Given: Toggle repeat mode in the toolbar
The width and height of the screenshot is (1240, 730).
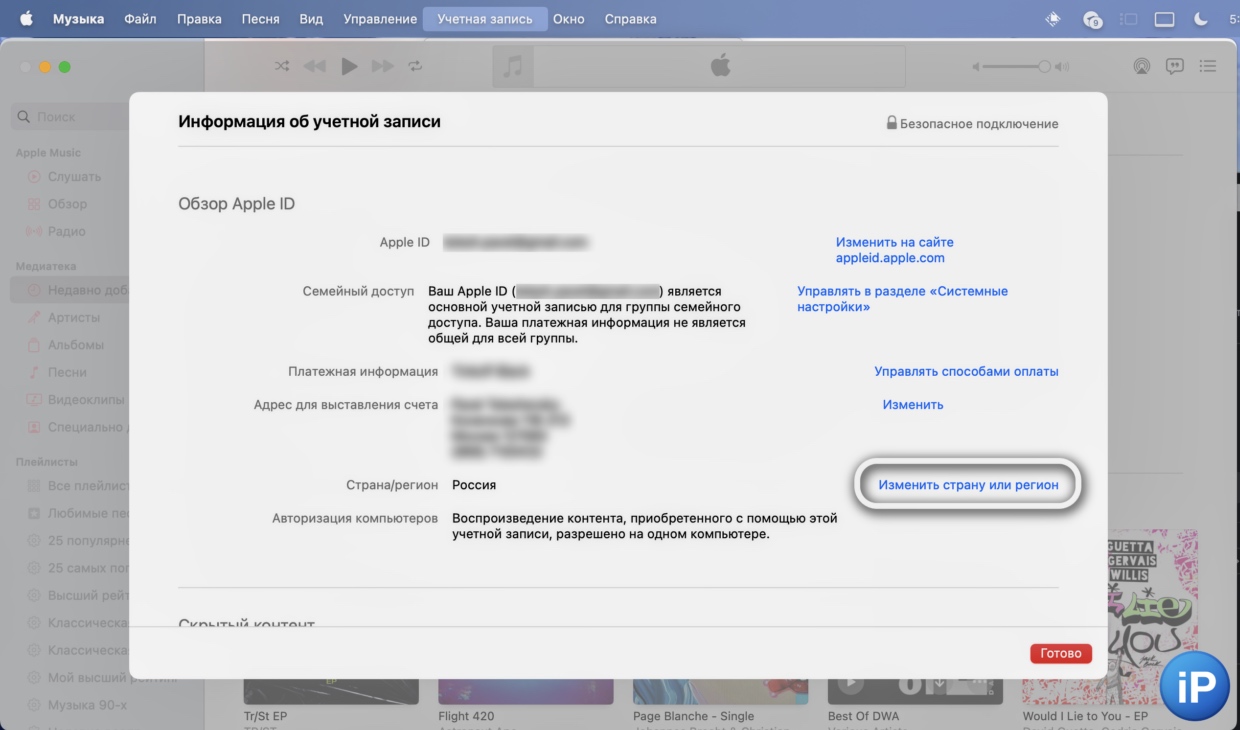Looking at the screenshot, I should 415,66.
